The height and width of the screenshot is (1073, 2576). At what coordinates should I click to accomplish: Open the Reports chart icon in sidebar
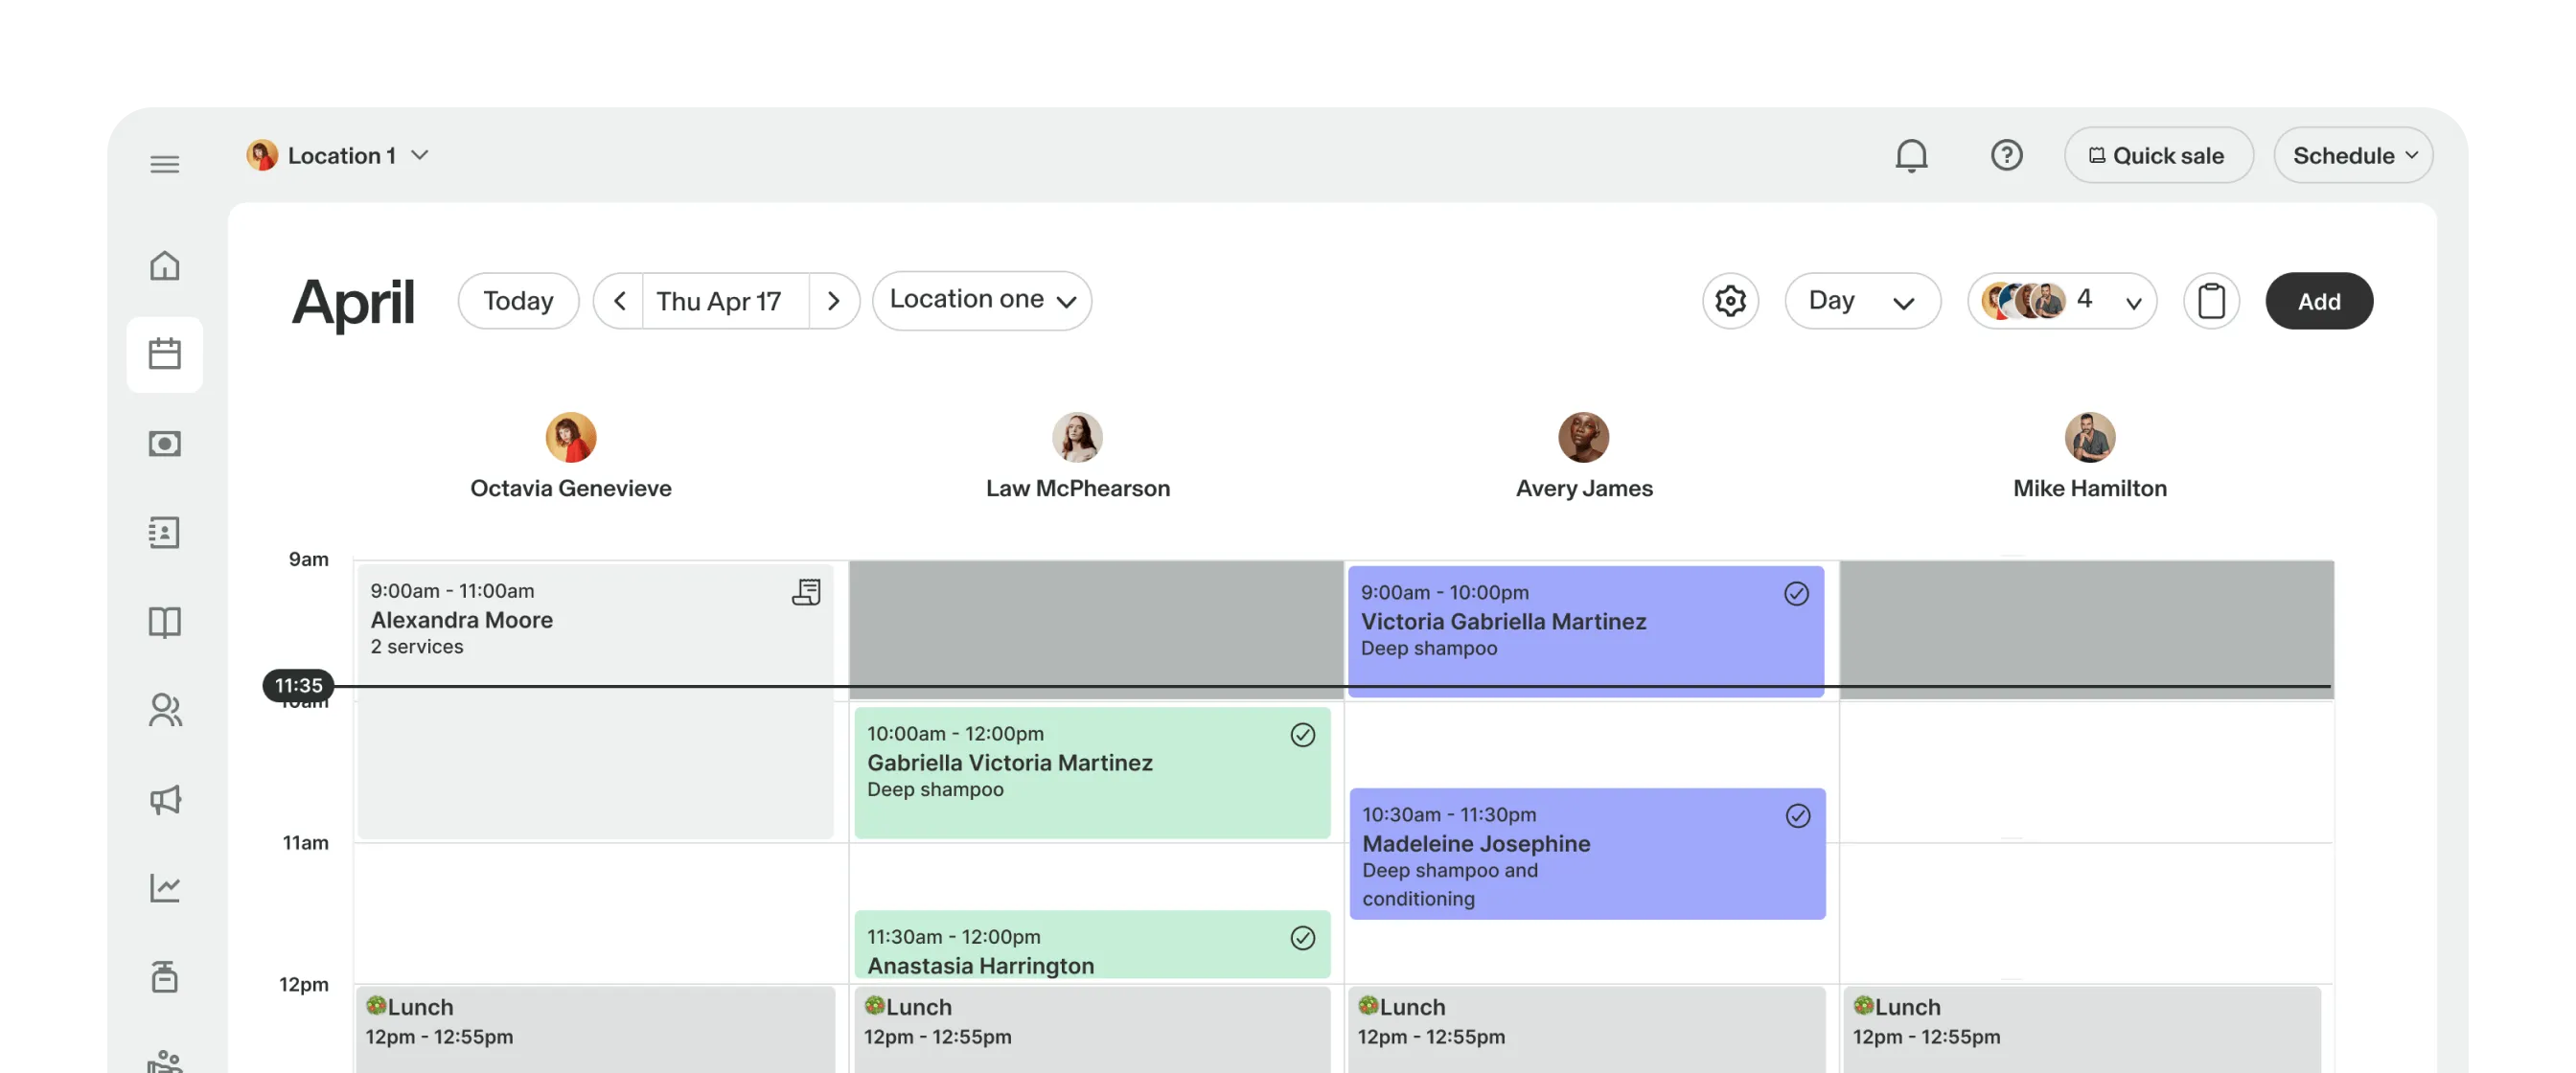[x=165, y=888]
